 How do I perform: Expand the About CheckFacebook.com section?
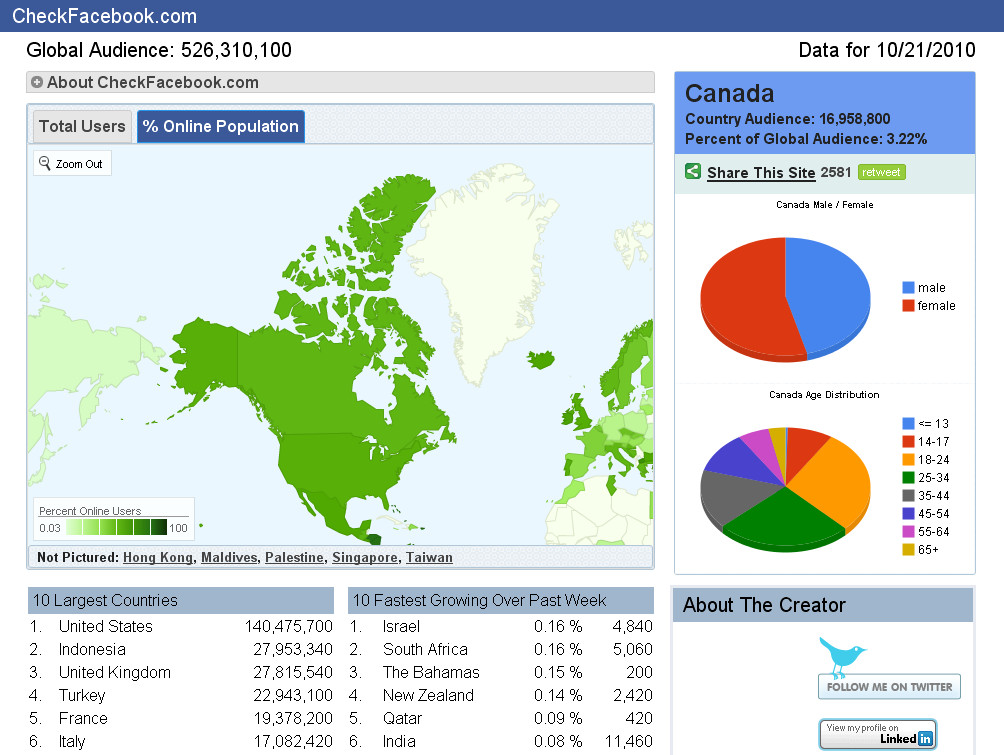(340, 82)
